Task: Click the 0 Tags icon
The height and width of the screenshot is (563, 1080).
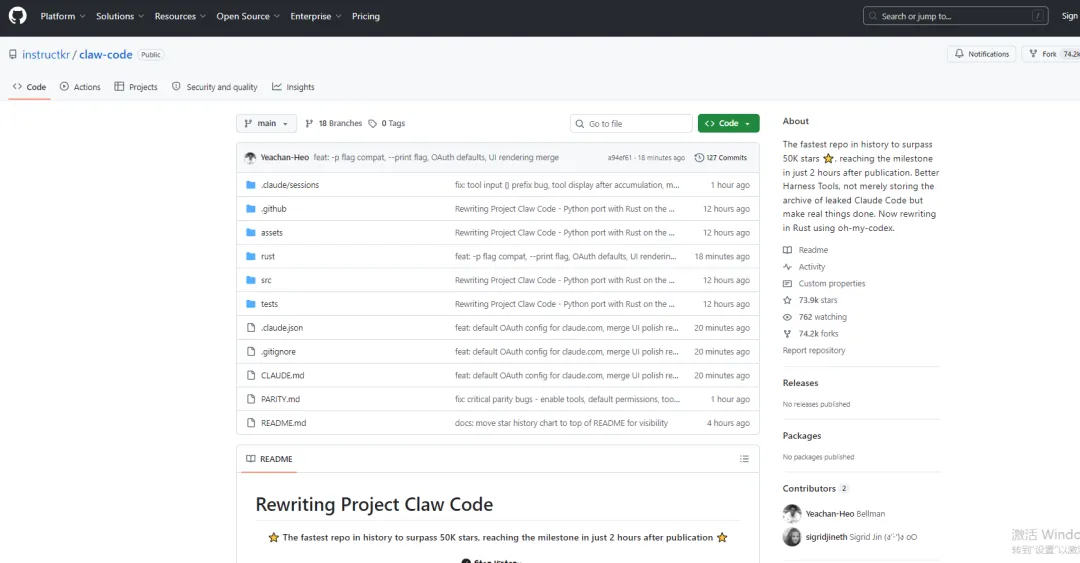Action: 373,124
